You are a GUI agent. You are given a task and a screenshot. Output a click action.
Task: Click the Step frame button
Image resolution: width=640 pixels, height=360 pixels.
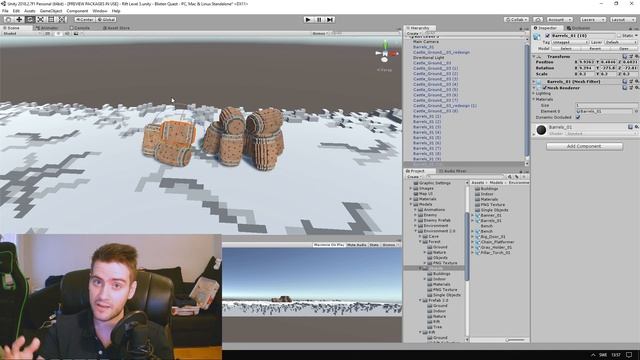coord(330,20)
